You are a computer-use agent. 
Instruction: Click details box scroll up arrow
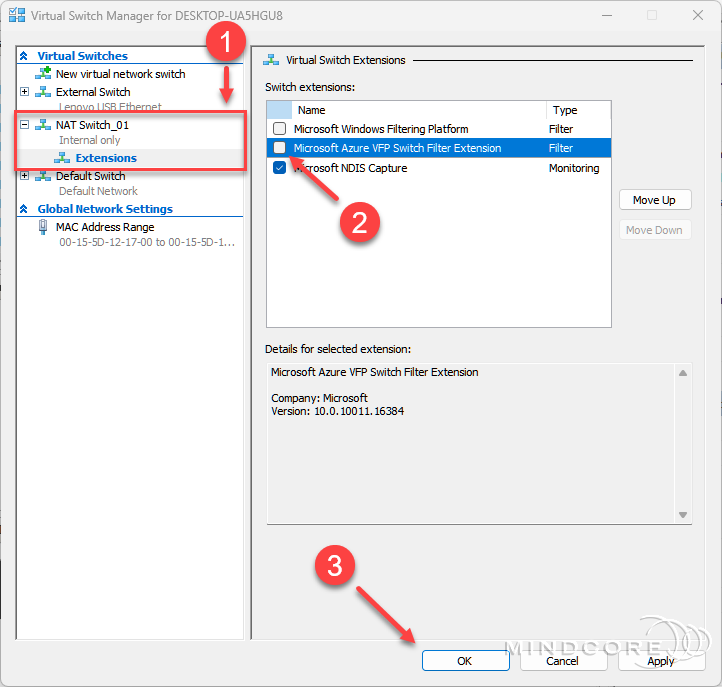click(683, 373)
